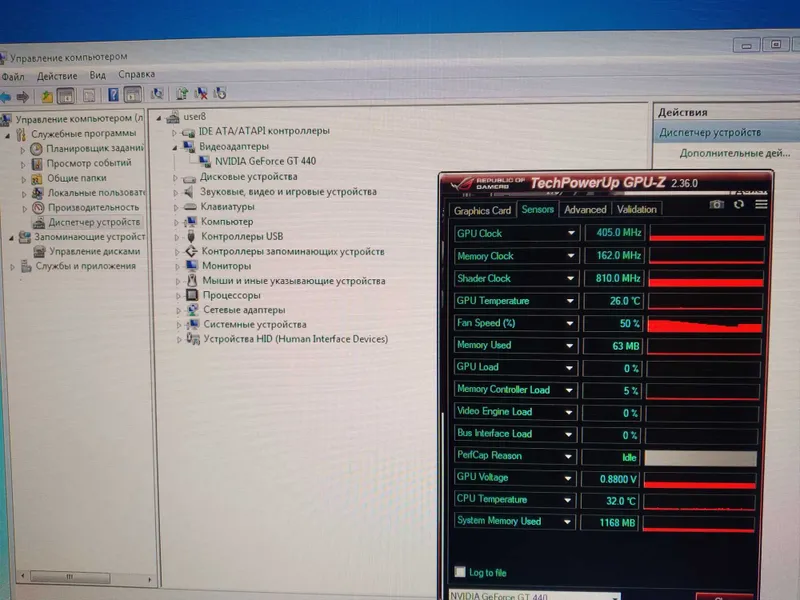Screen dimensions: 800x600
Task: Select Системные устройства in device list
Action: [255, 324]
